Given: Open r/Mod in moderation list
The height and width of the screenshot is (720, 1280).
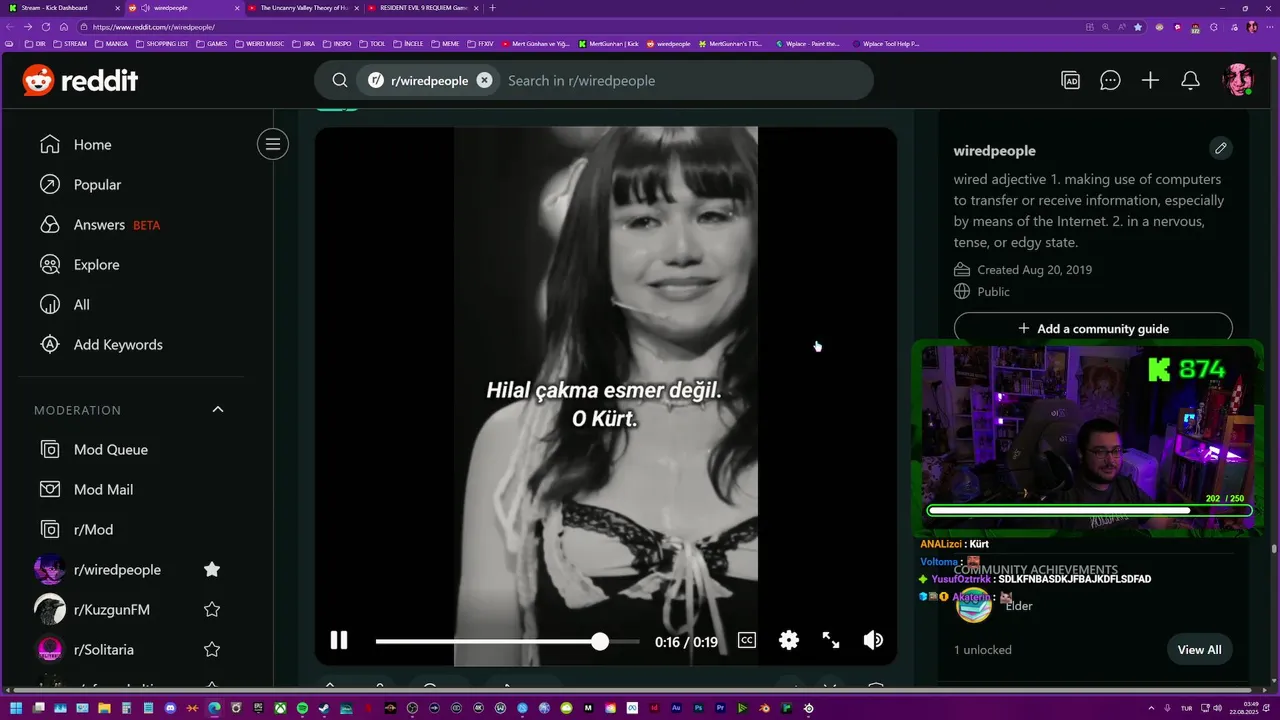Looking at the screenshot, I should pos(77,530).
